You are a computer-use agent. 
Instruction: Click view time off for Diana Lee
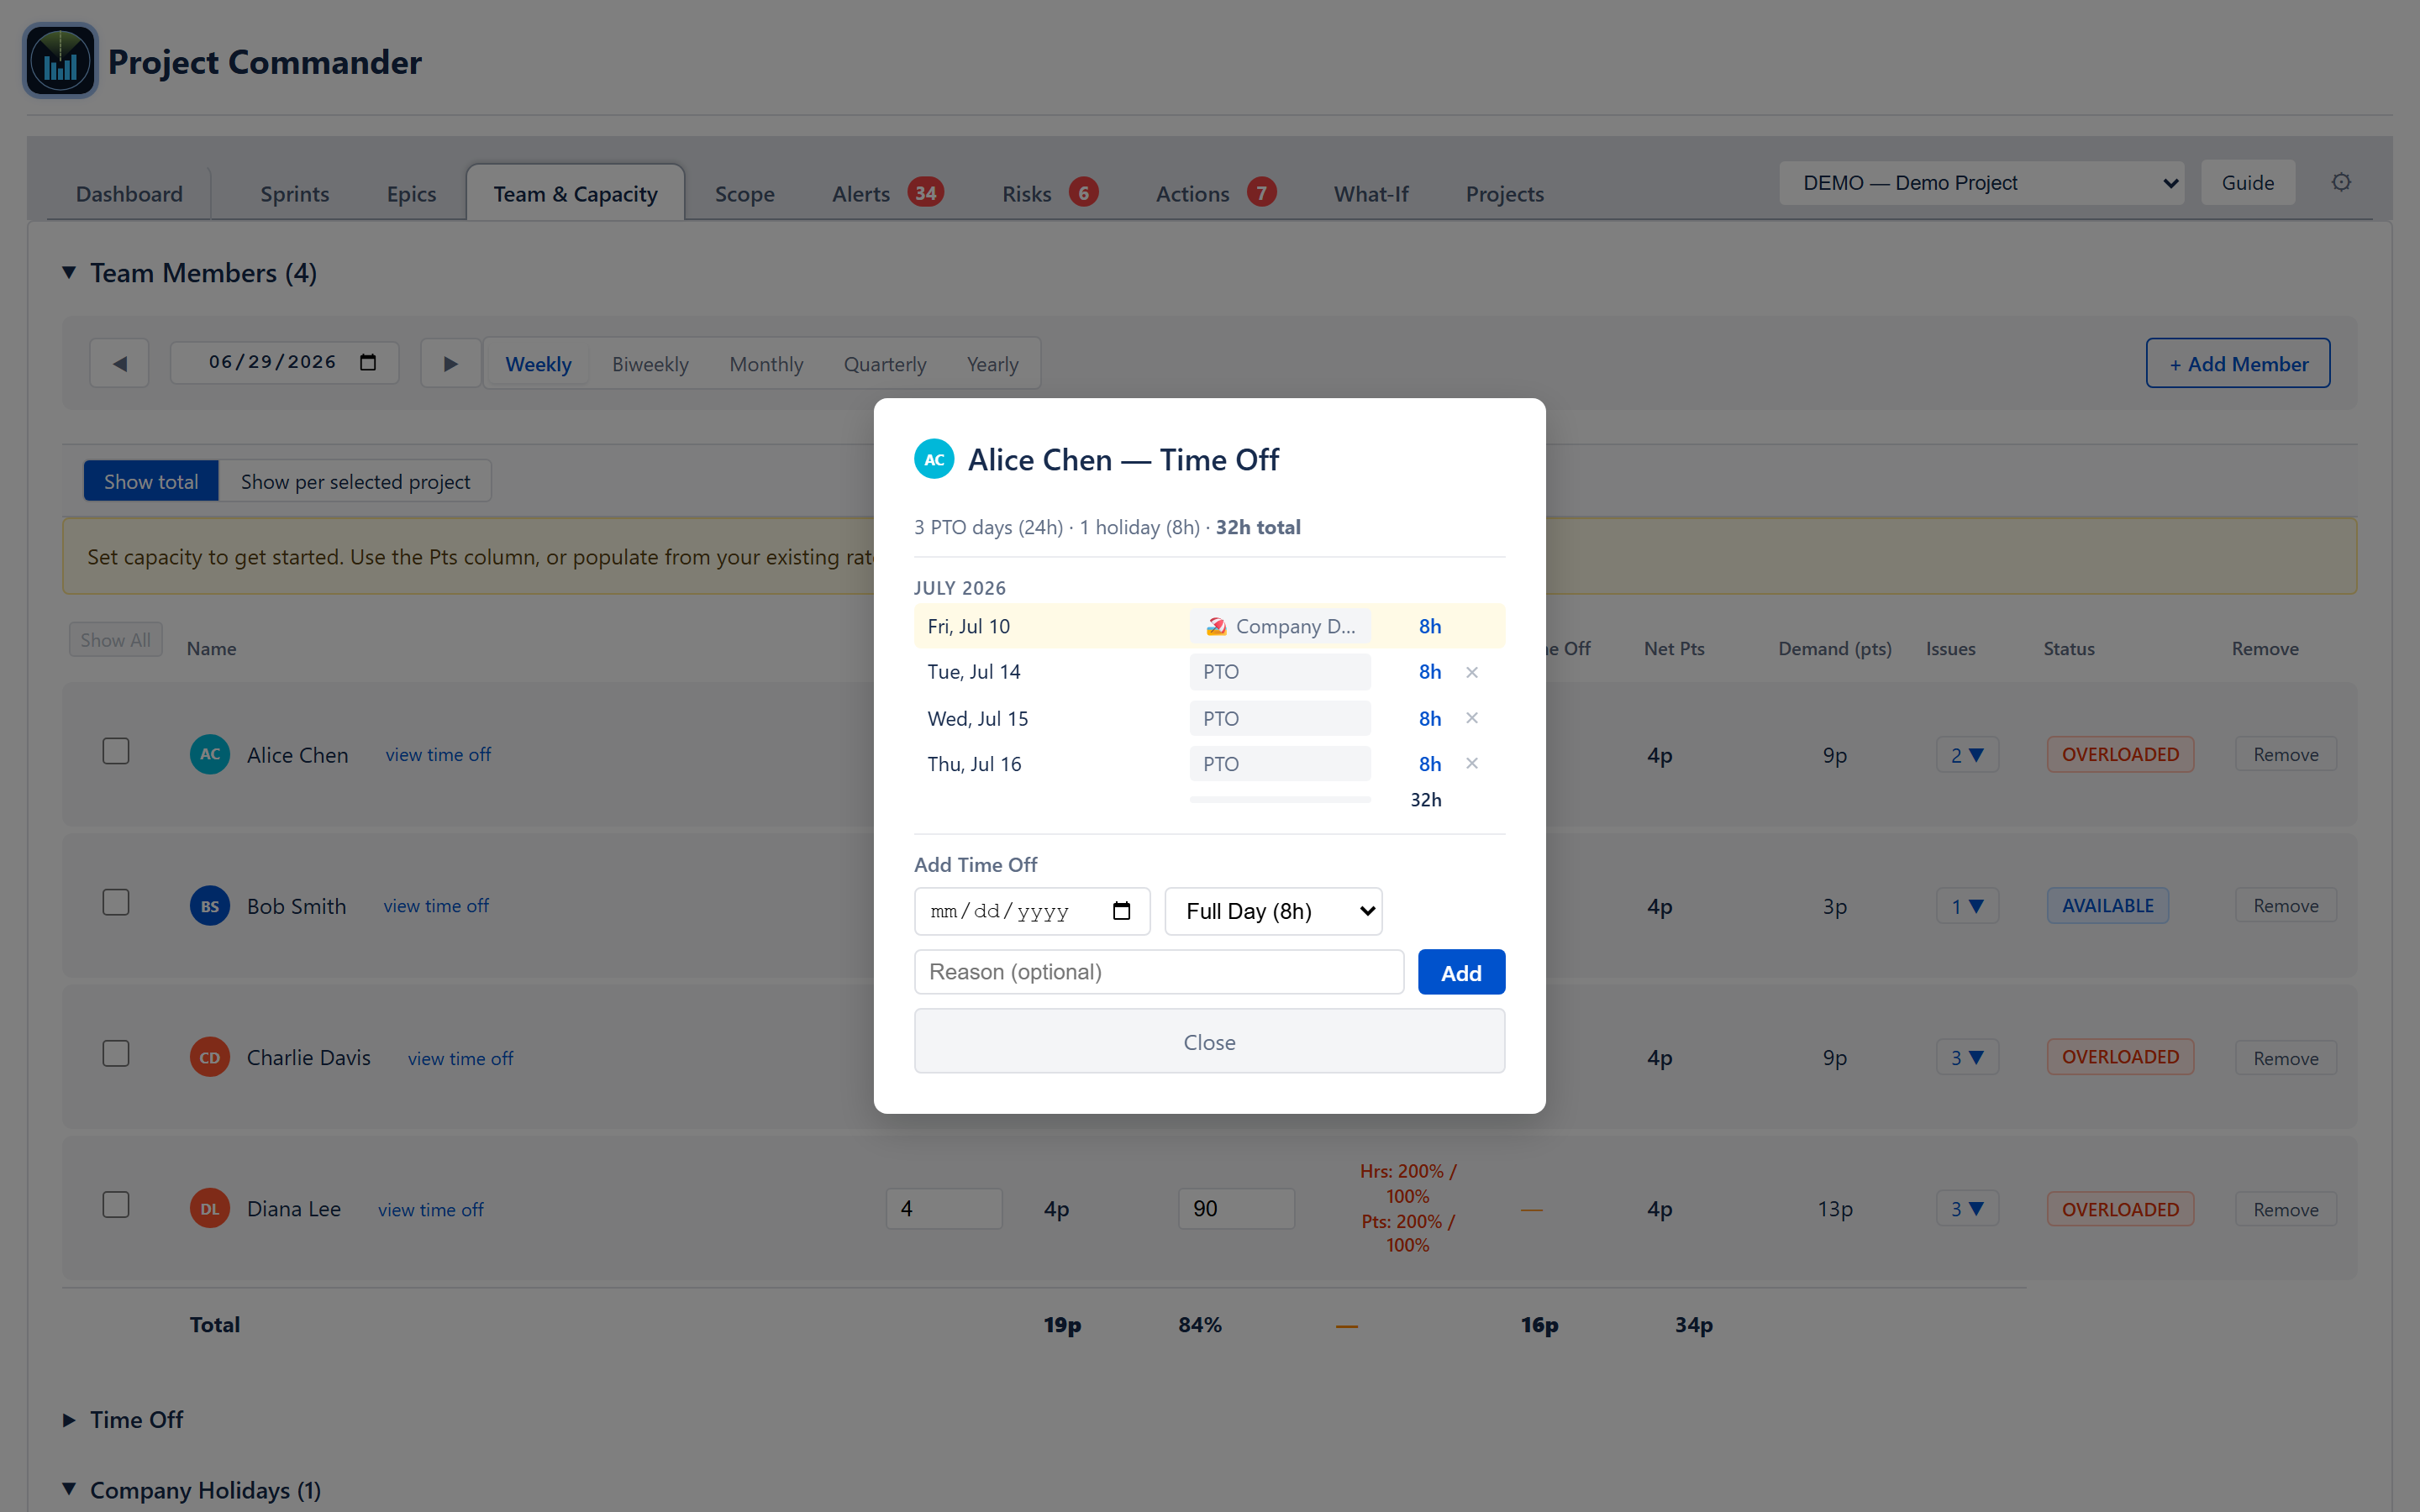pyautogui.click(x=430, y=1209)
